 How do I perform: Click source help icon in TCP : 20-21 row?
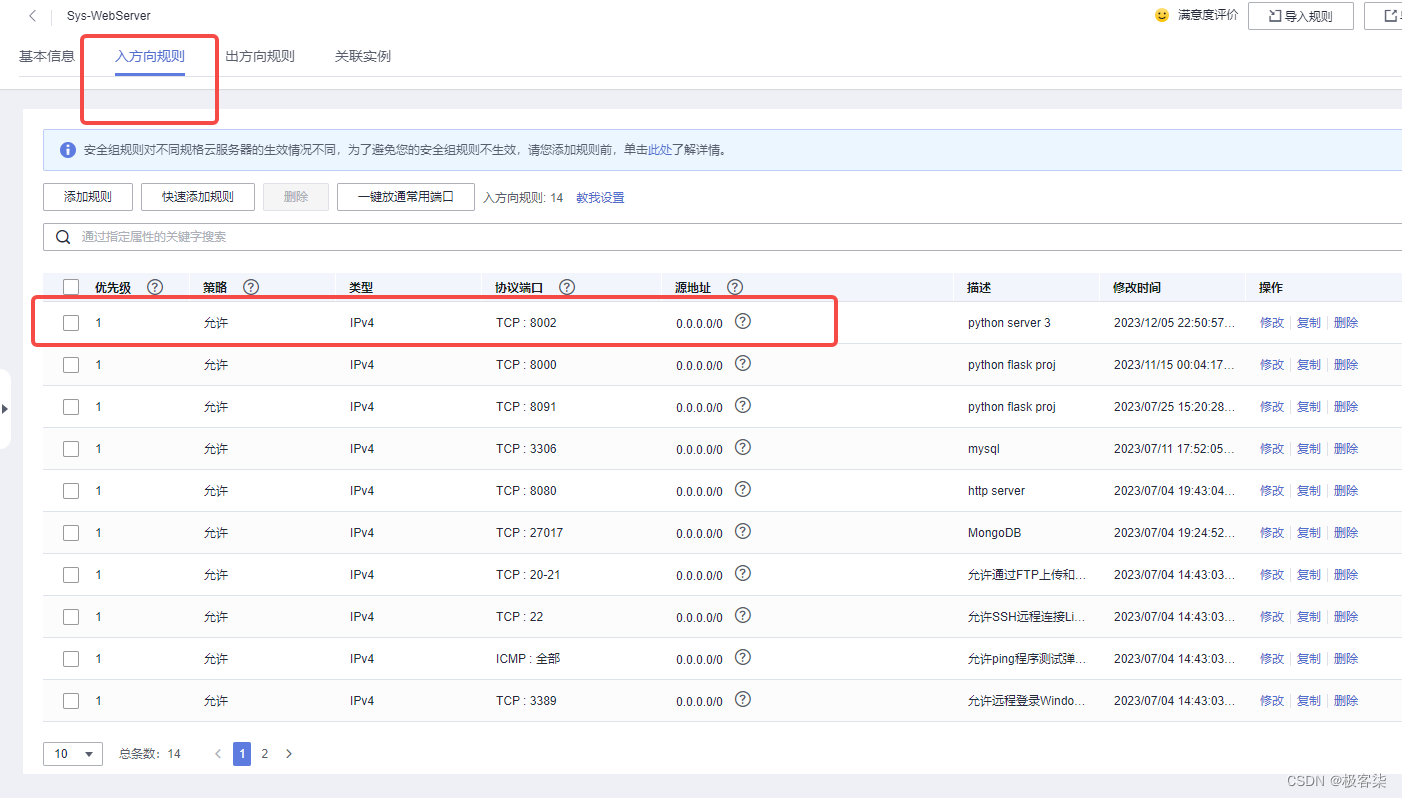[742, 573]
